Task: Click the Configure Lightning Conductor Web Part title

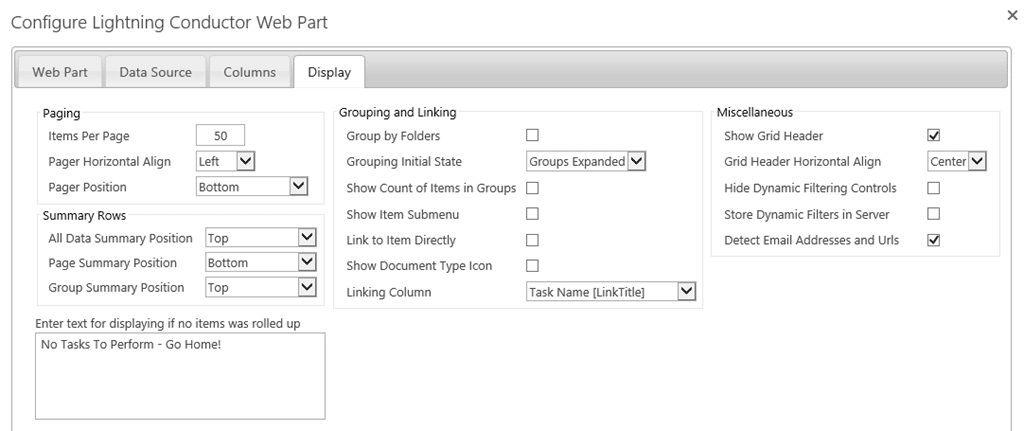Action: (169, 22)
